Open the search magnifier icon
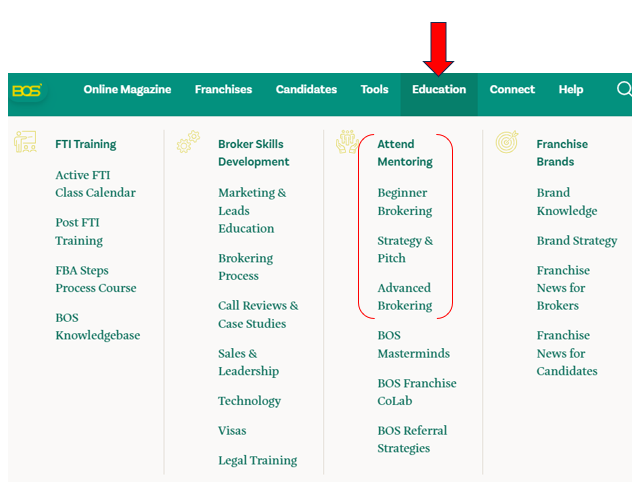Screen dimensions: 644x495 tap(624, 88)
